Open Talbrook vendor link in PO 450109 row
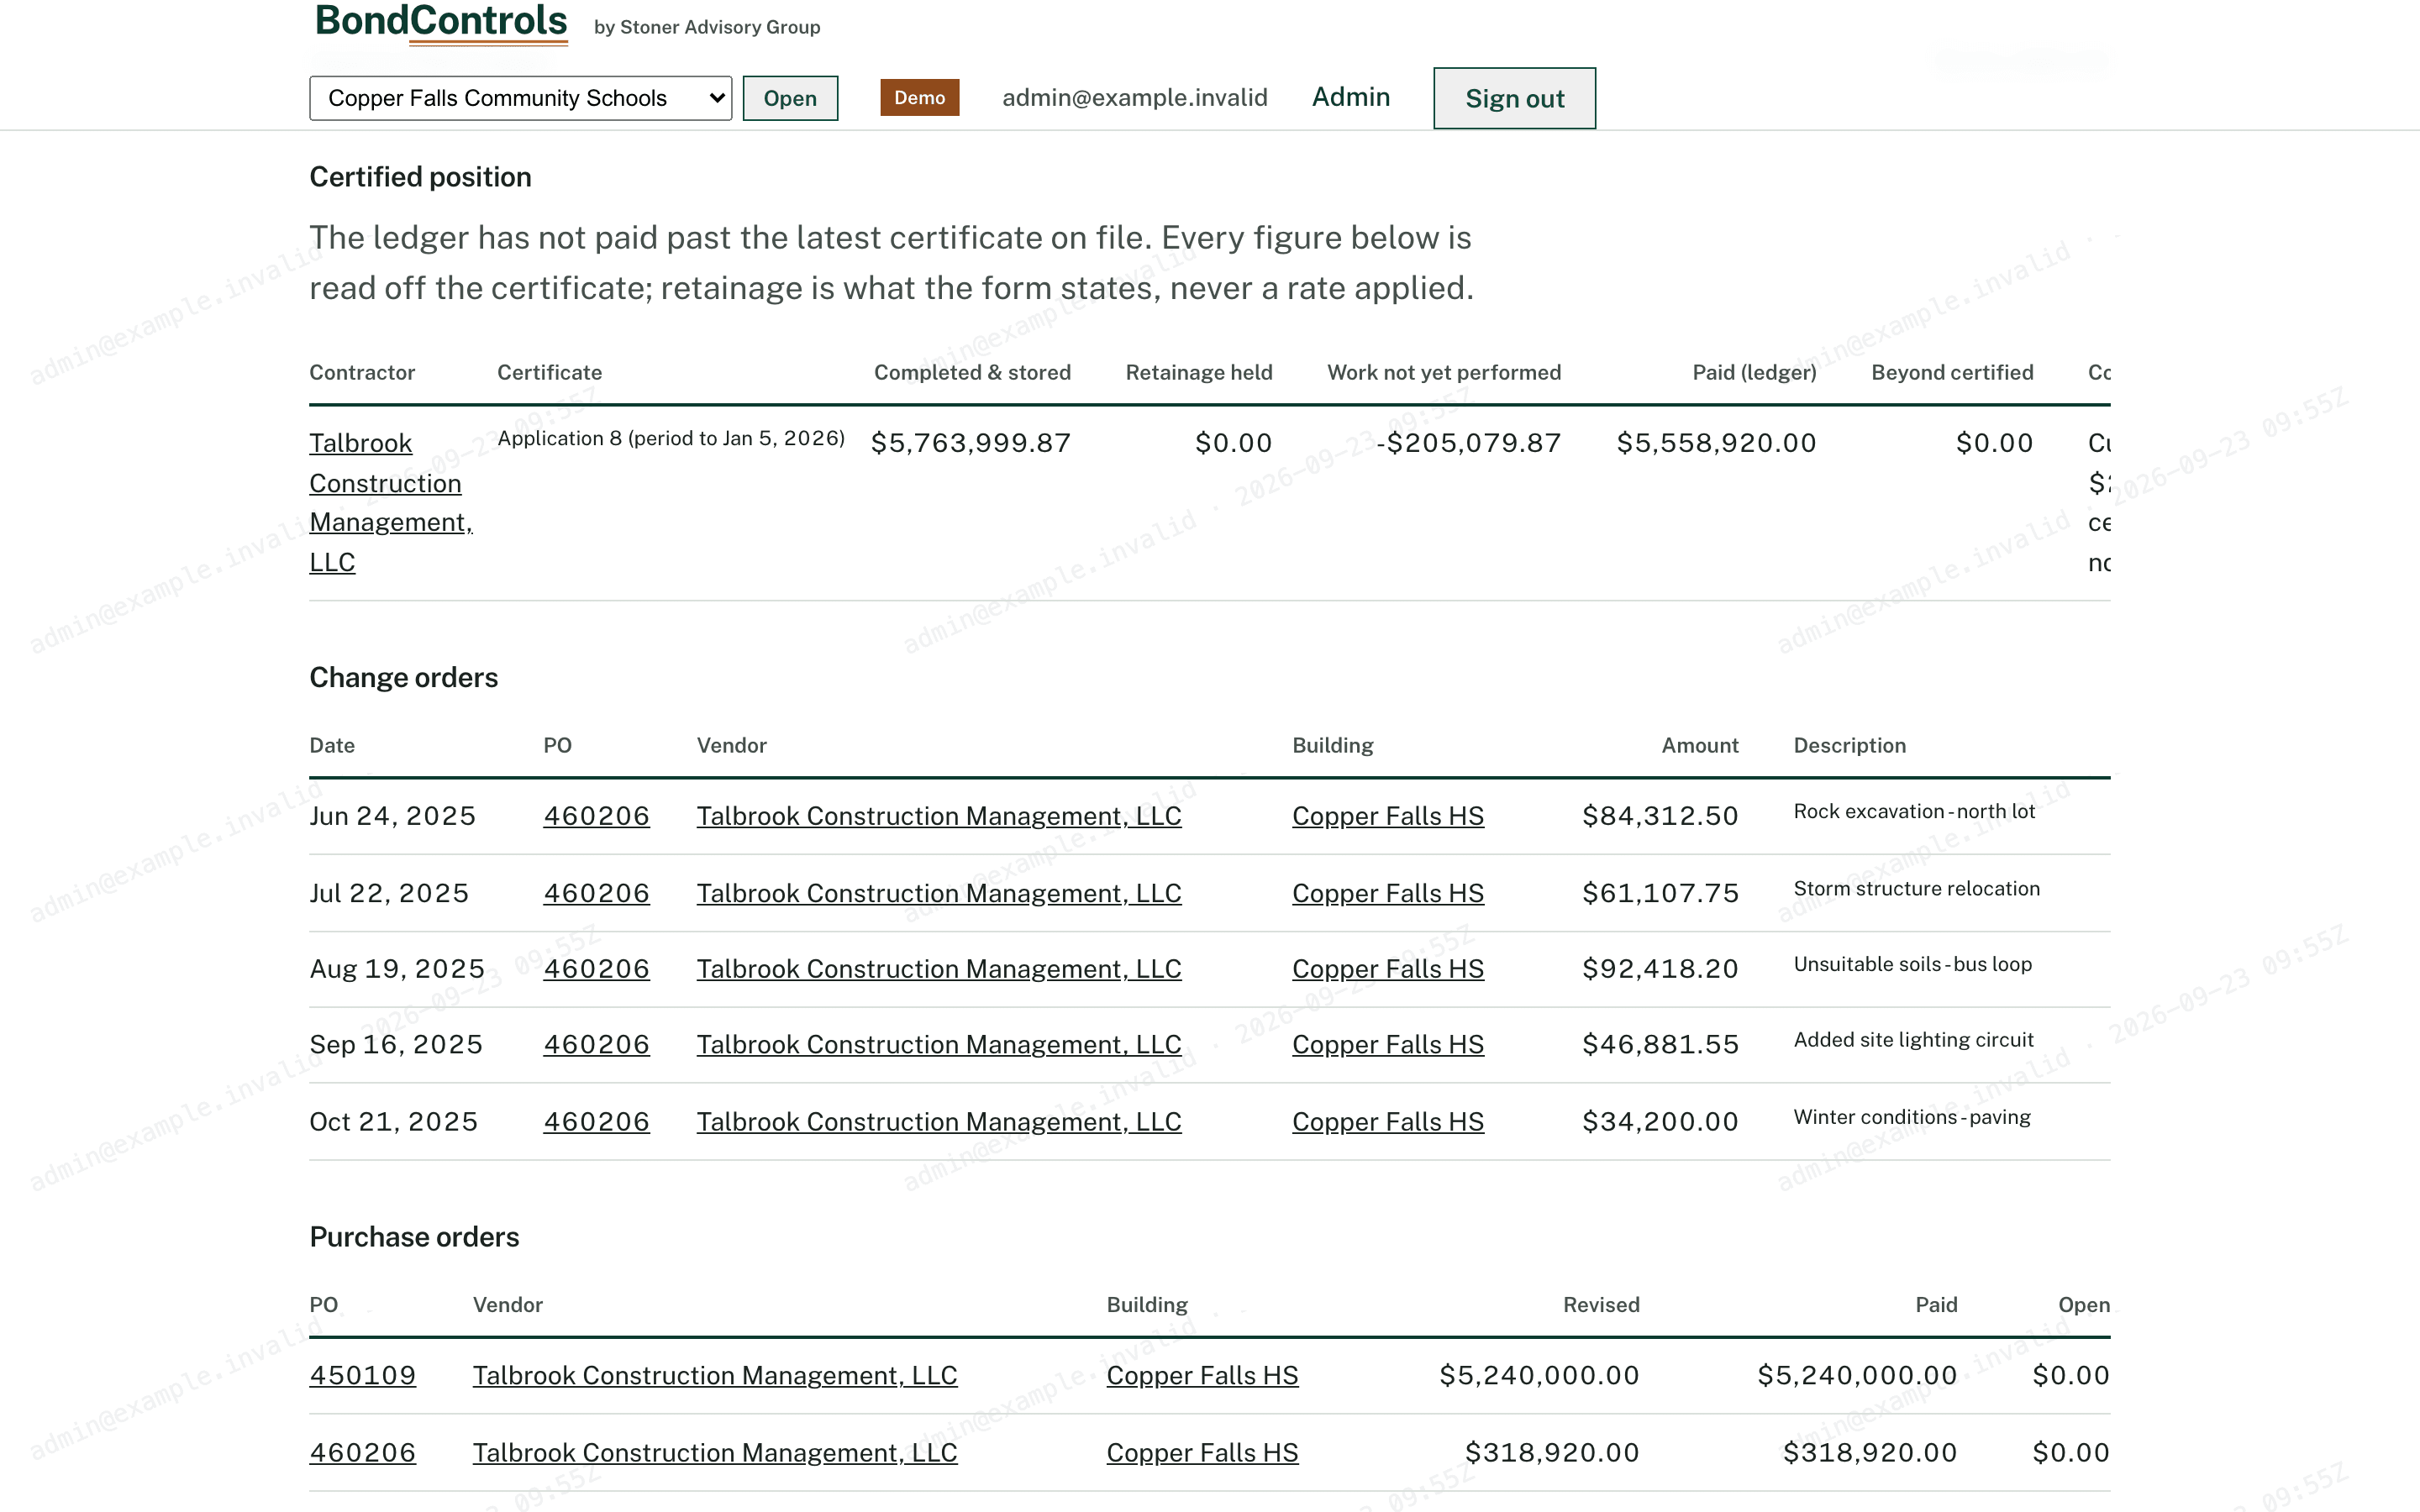The width and height of the screenshot is (2420, 1512). click(x=715, y=1375)
